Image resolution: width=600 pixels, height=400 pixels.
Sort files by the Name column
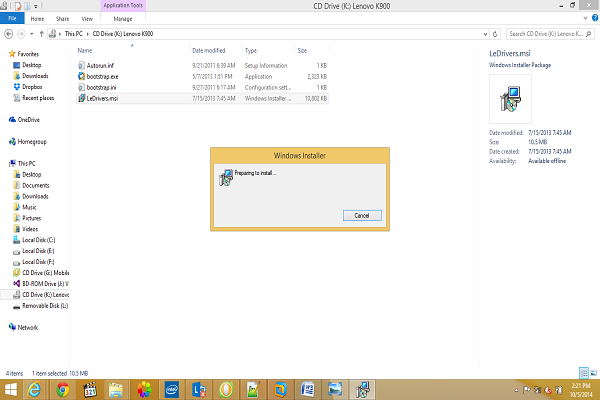[x=85, y=51]
